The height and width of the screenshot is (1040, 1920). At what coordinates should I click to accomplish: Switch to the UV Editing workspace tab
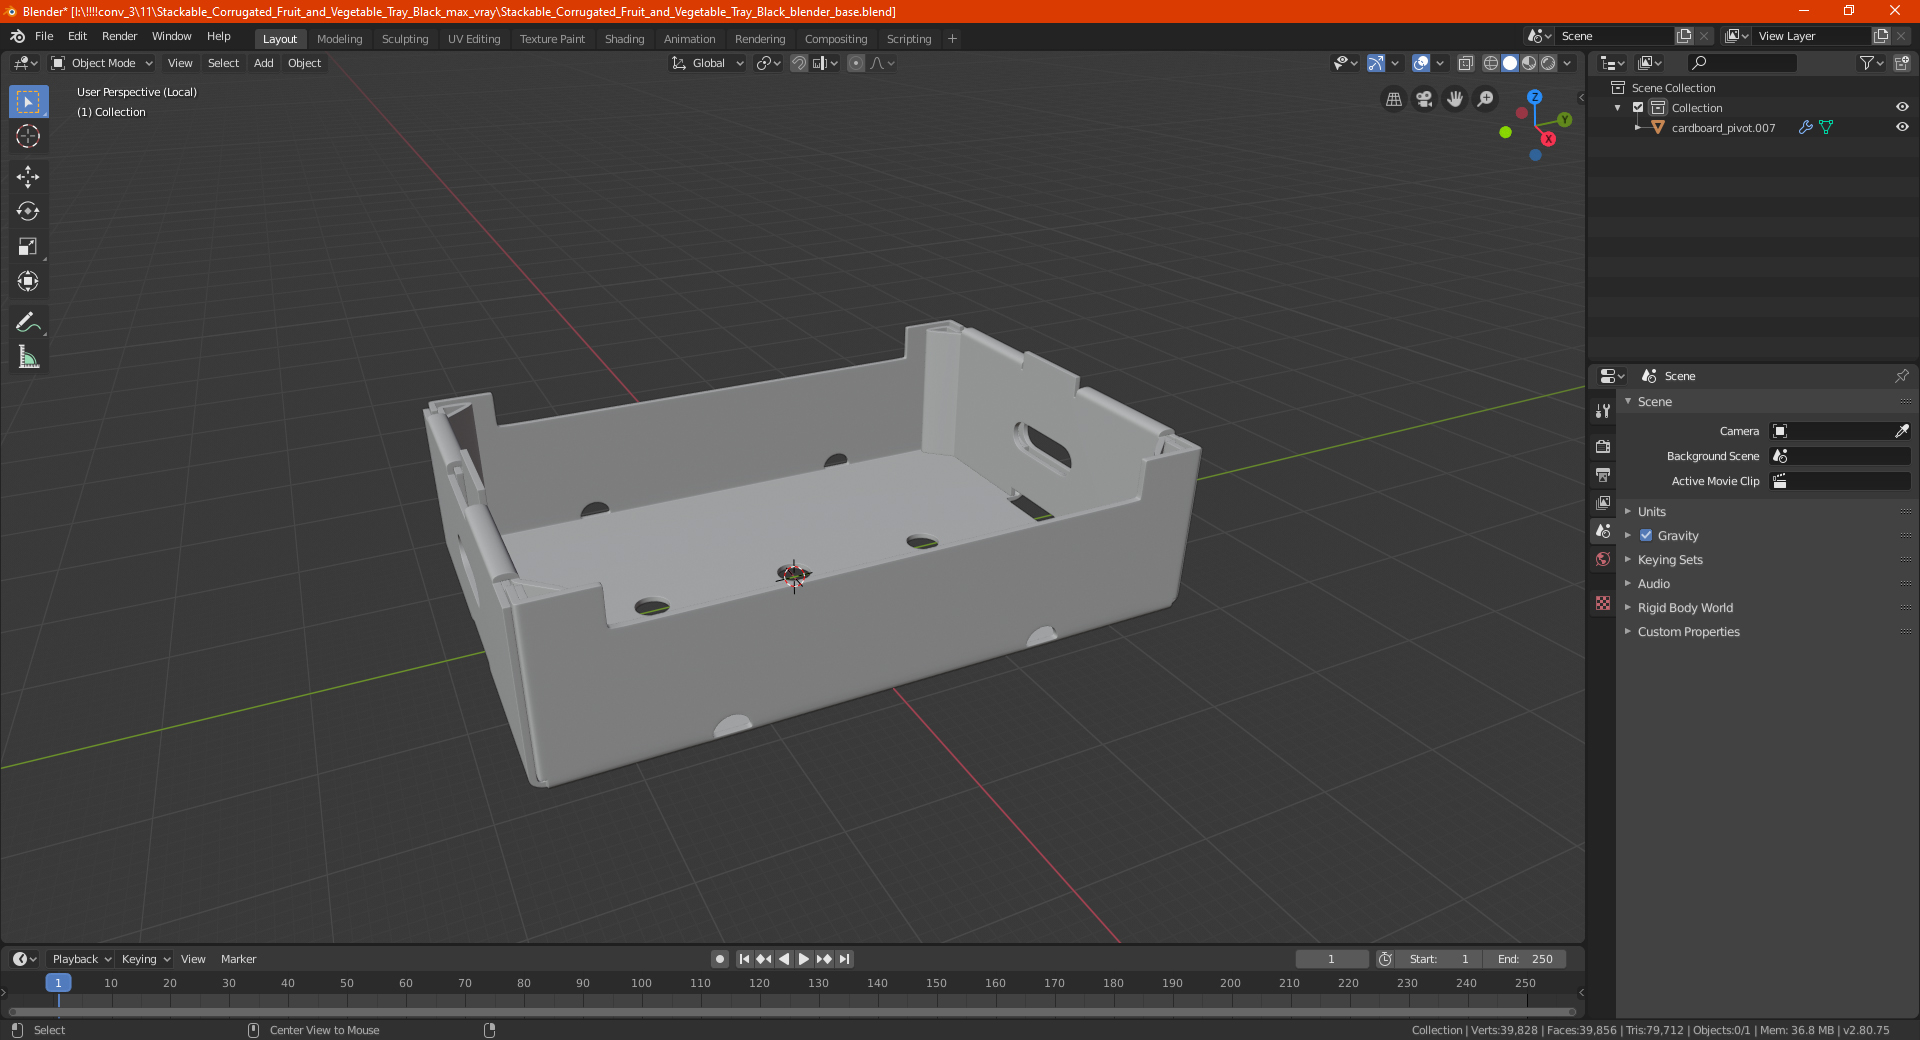click(474, 39)
